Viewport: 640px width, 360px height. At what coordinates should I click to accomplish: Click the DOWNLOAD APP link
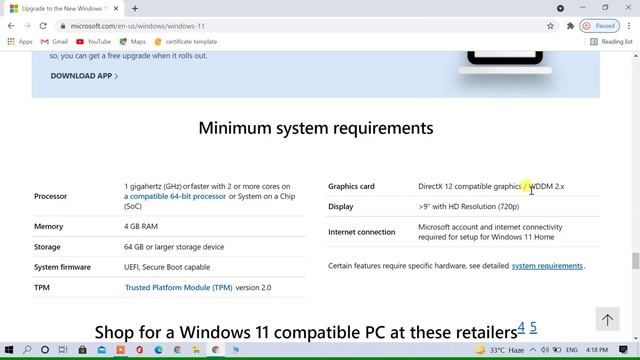pyautogui.click(x=84, y=76)
